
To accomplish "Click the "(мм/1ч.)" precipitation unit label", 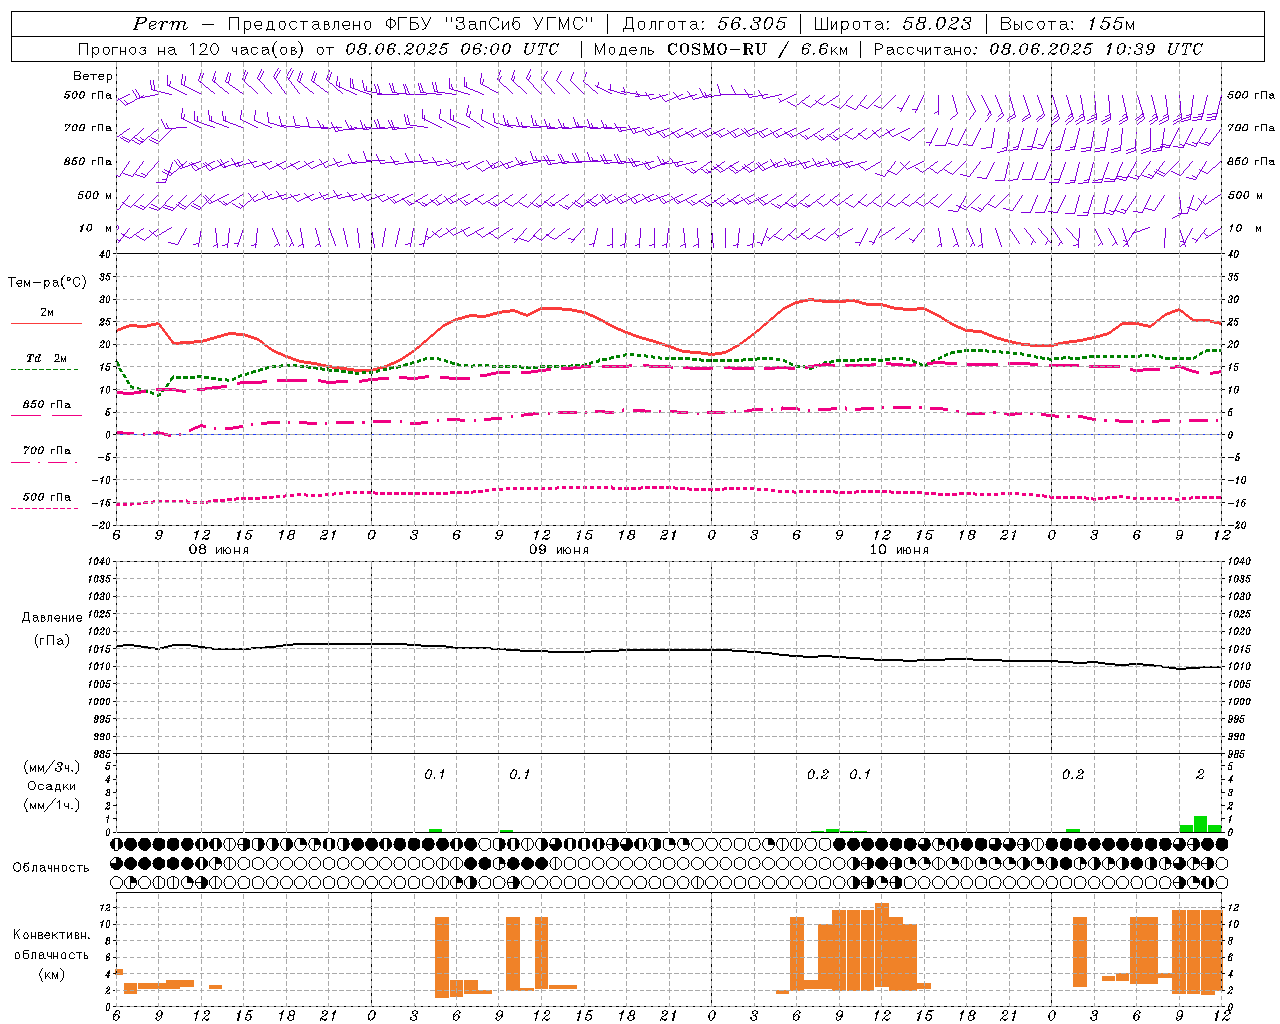I will pos(52,805).
